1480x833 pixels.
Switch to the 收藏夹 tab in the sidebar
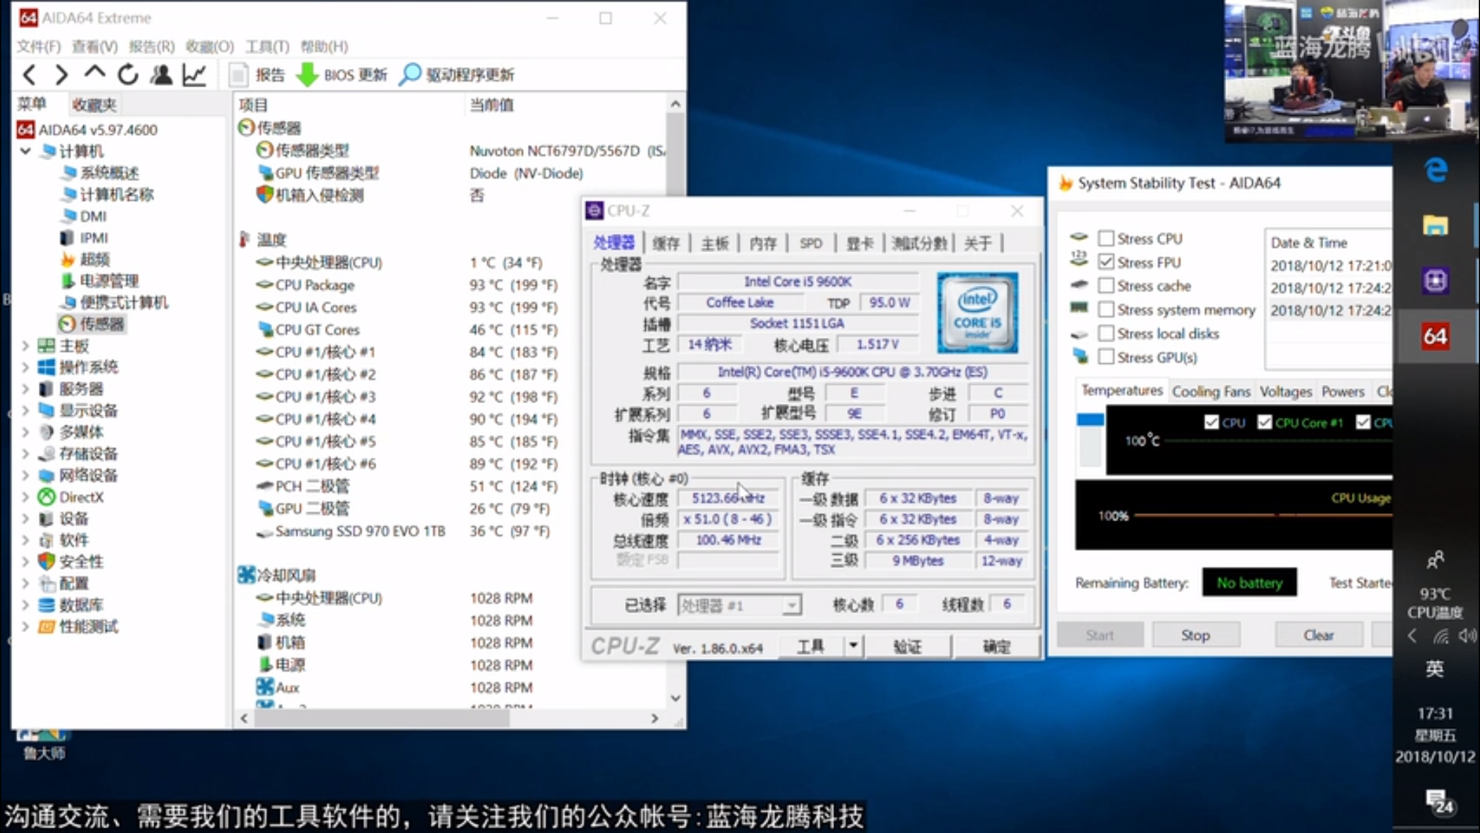pos(94,104)
